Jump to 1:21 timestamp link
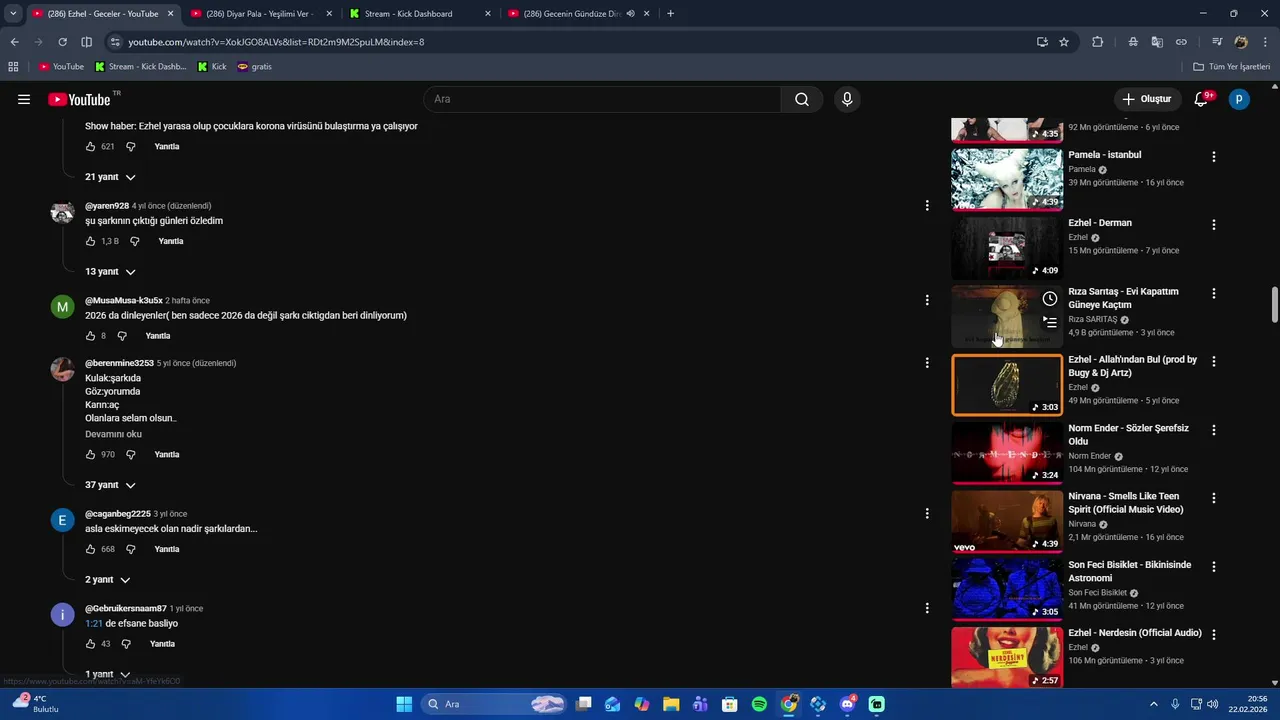Screen dimensions: 1280x720 coord(94,624)
